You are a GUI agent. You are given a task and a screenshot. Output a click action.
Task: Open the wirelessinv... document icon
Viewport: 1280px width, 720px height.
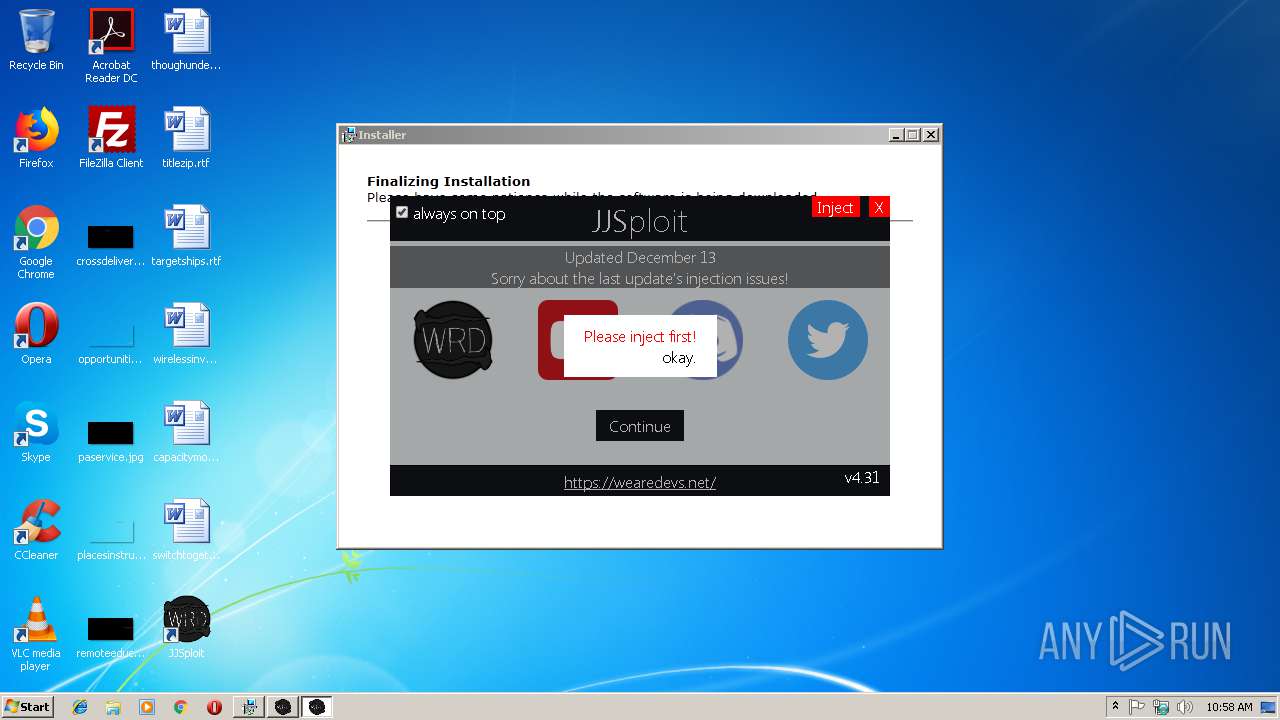coord(186,335)
